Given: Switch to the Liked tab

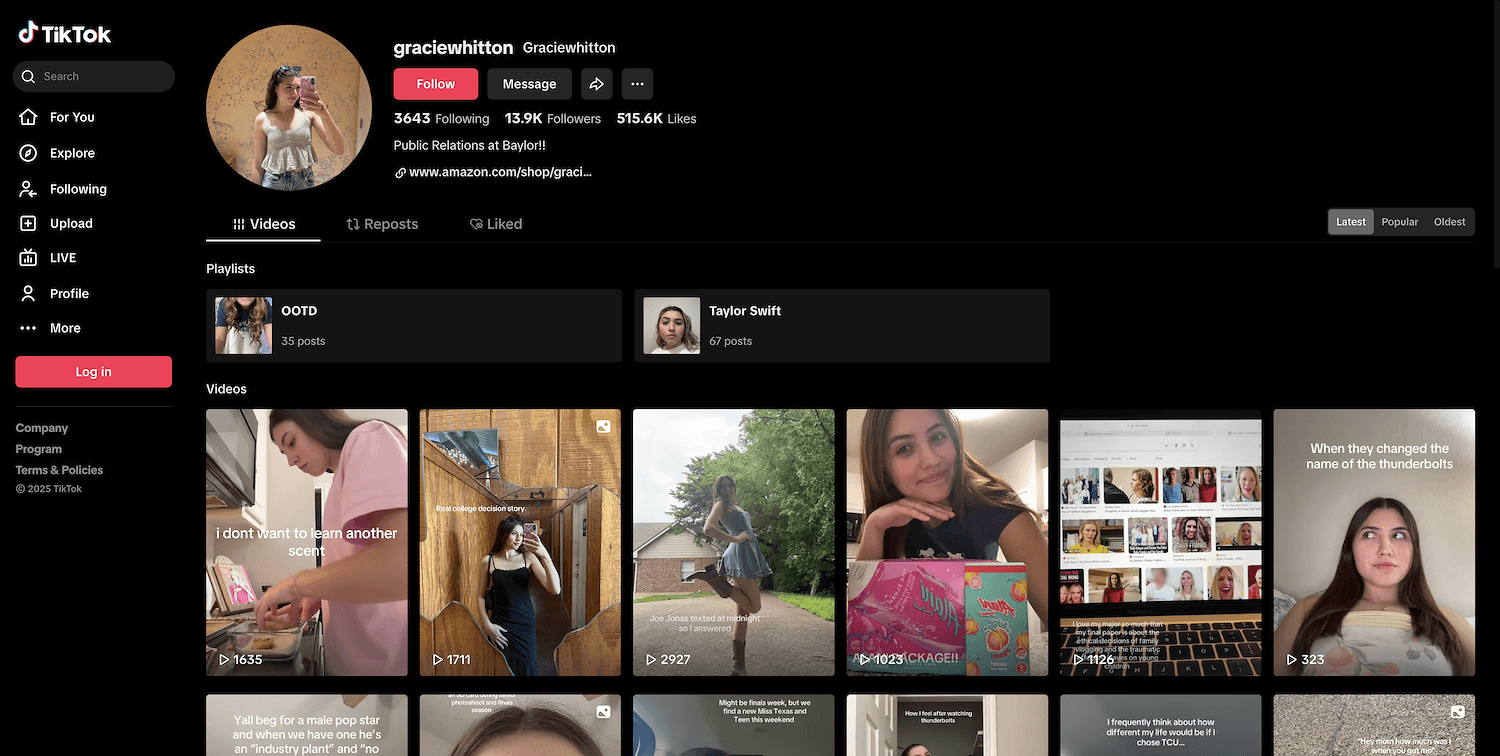Looking at the screenshot, I should (x=496, y=224).
